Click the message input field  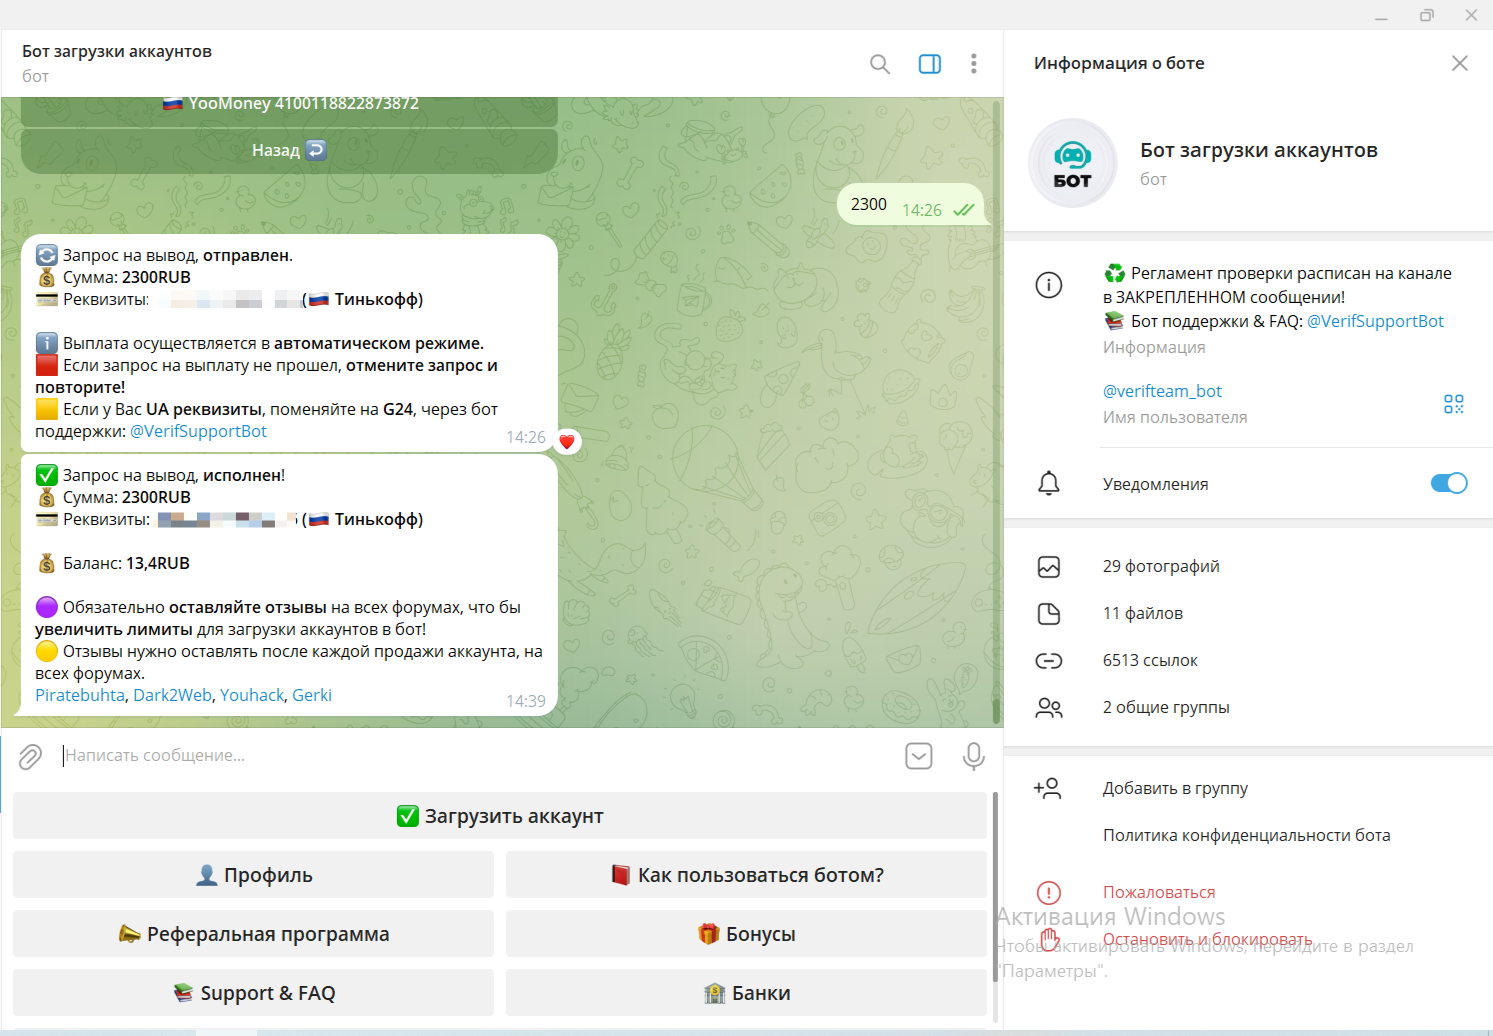point(470,756)
